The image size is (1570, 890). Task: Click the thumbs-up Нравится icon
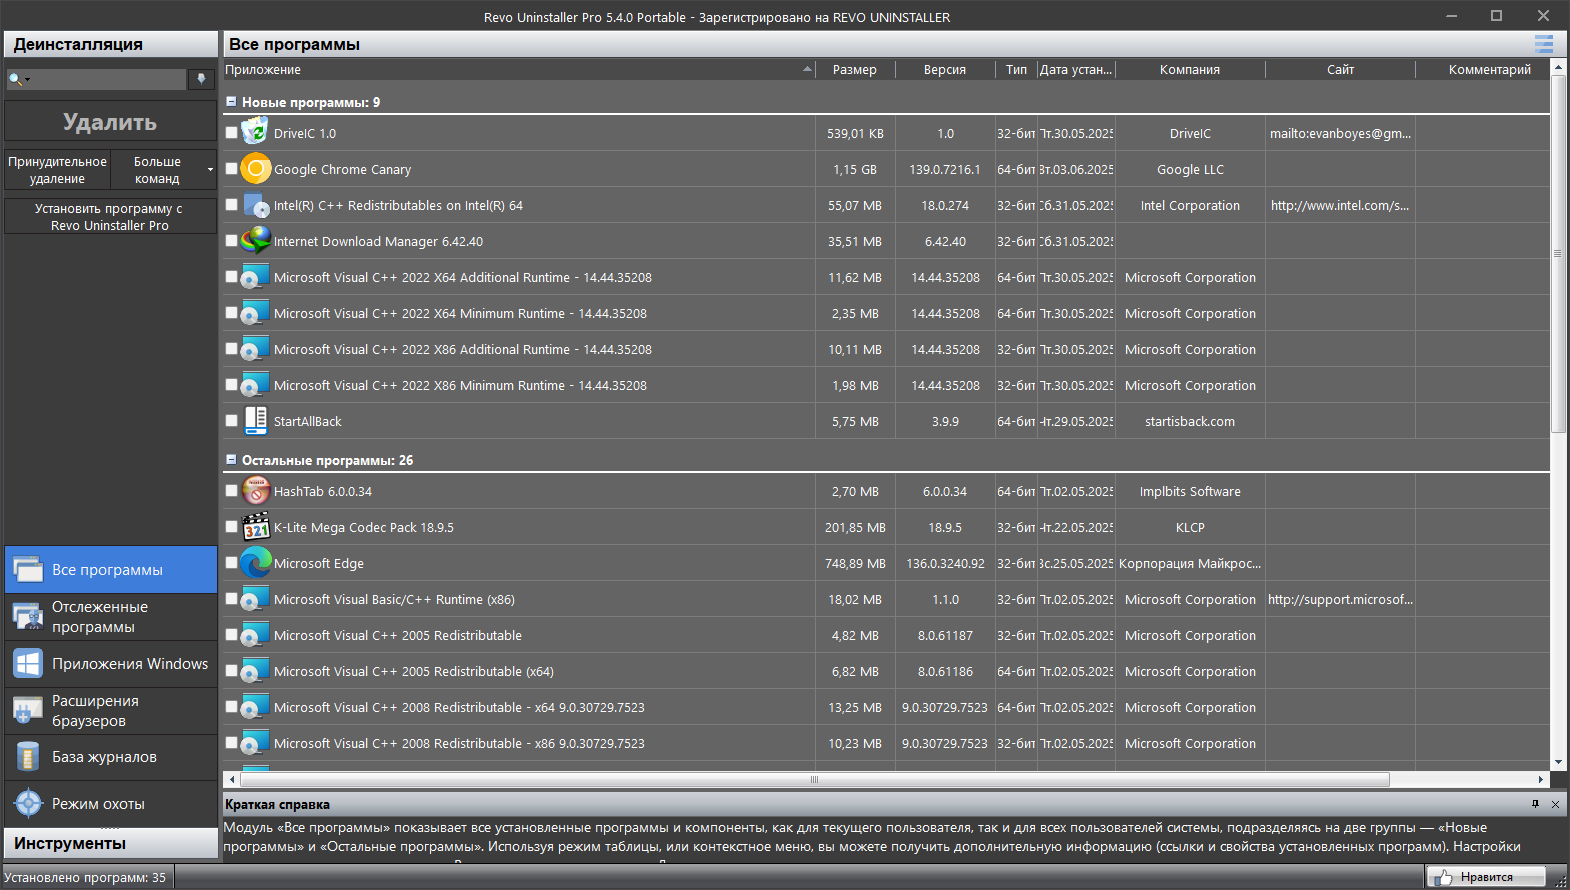1442,877
